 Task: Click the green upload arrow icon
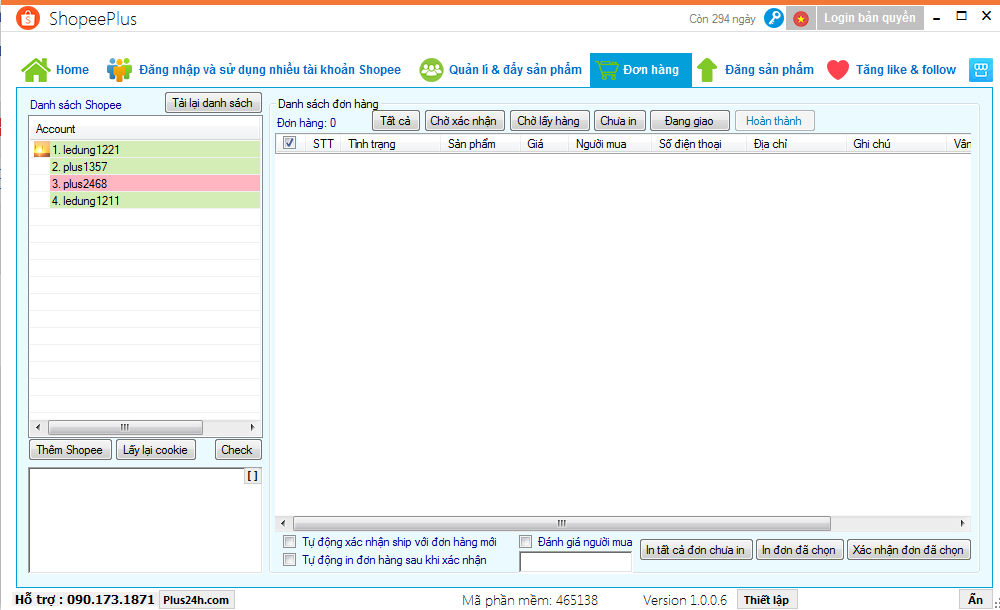coord(707,70)
